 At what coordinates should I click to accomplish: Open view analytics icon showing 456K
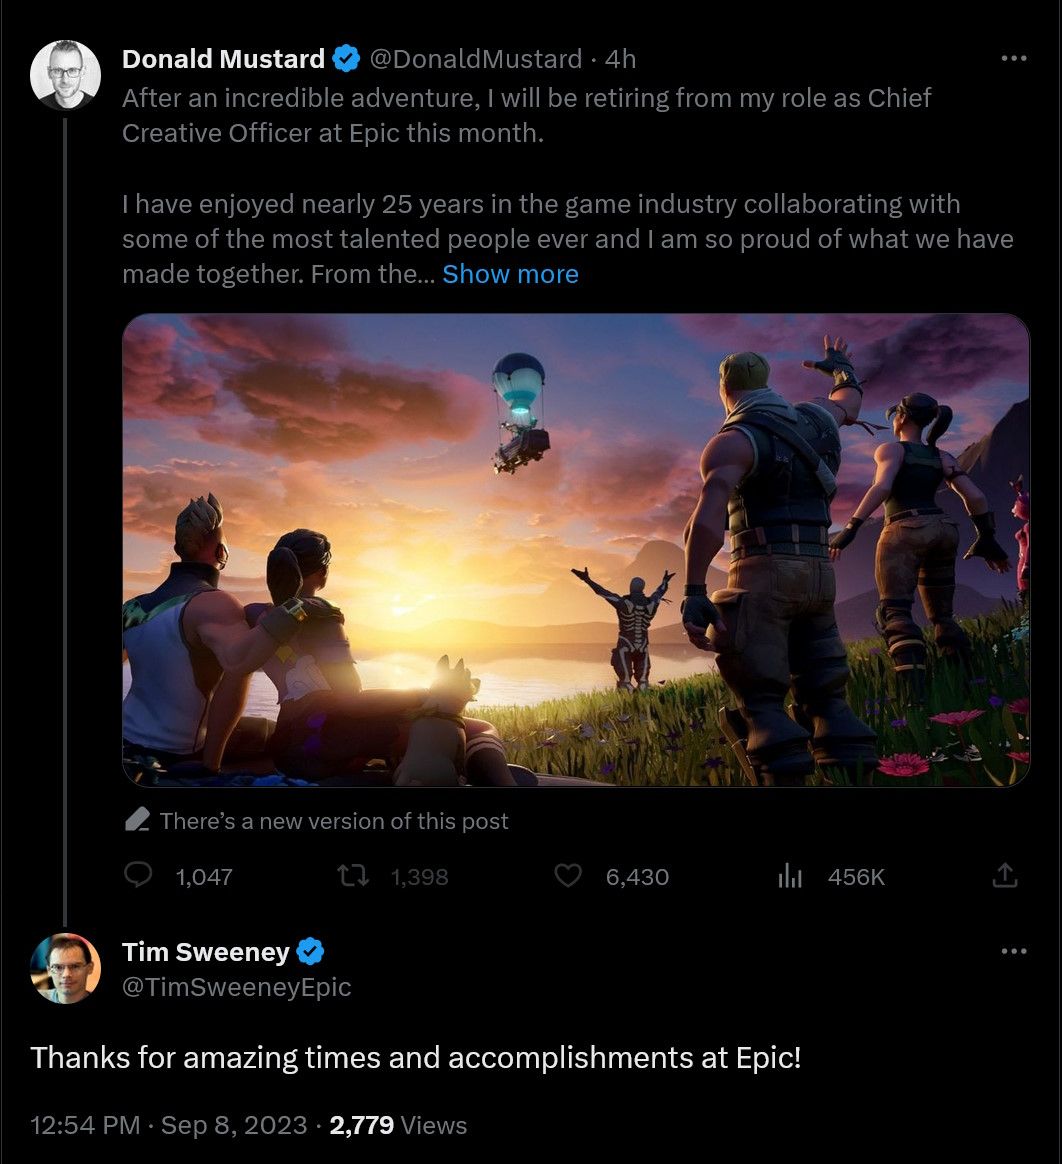[791, 877]
